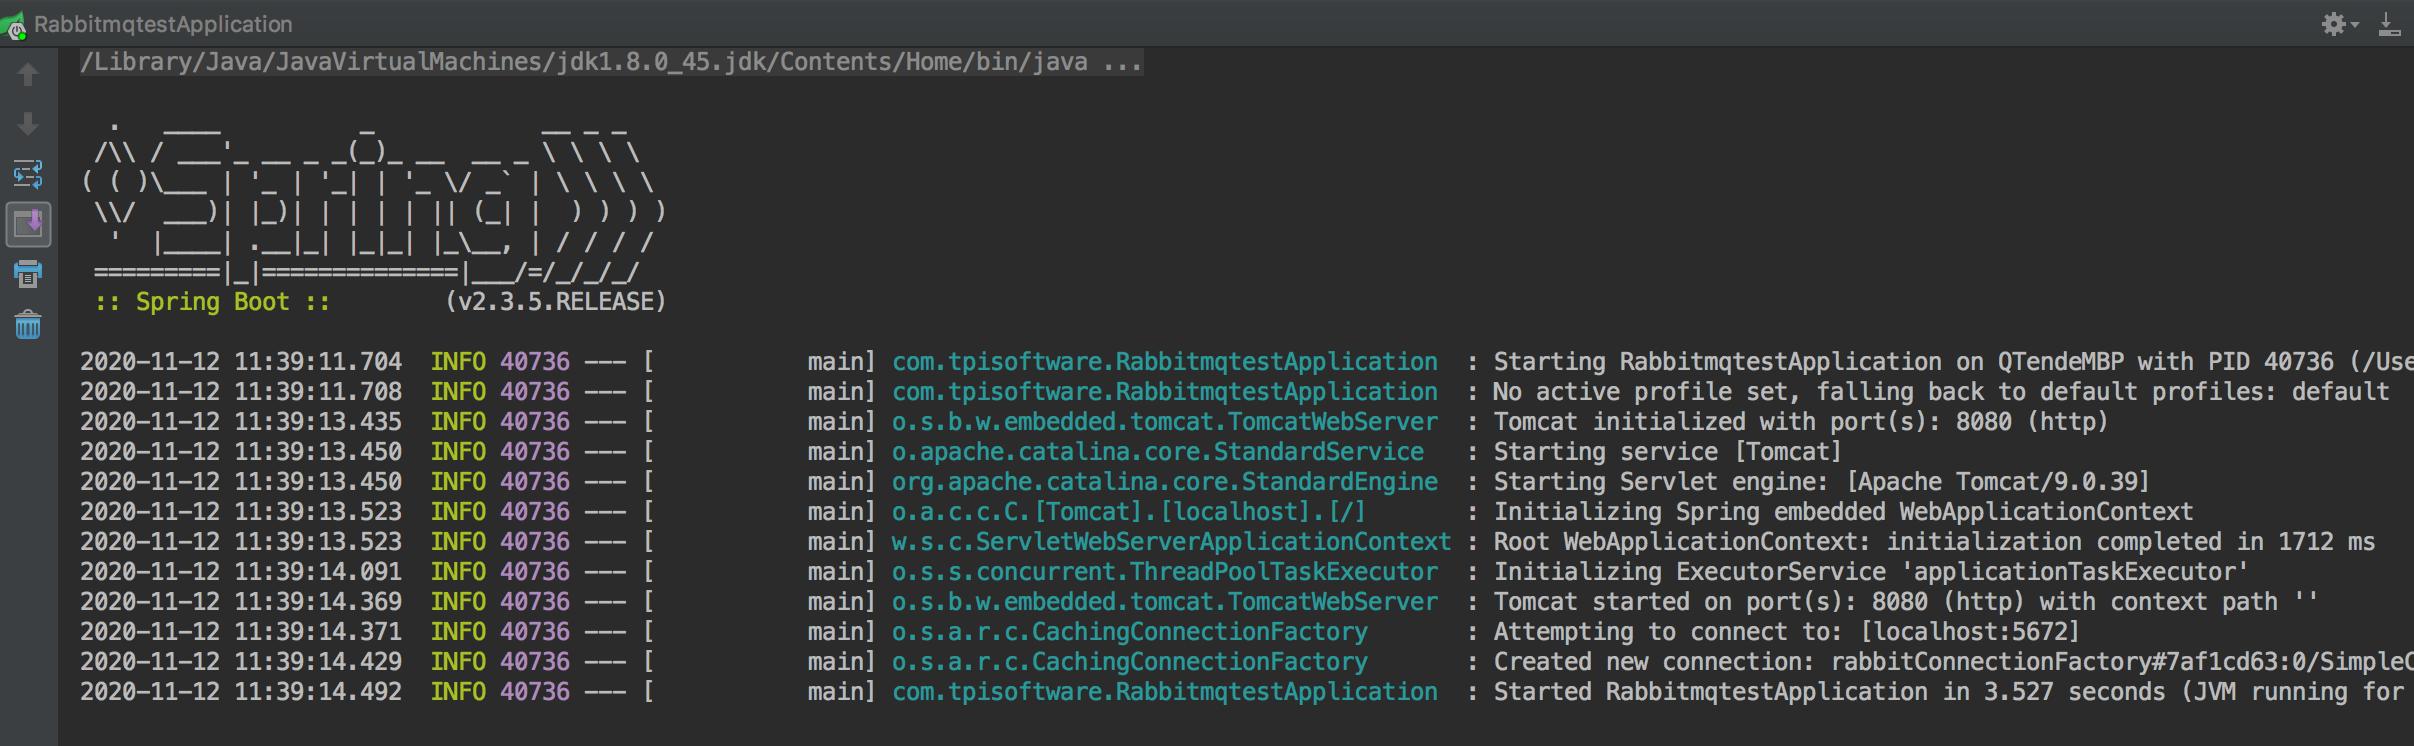Click 'Created new connection: rabbitConnectionFactory' message
Image resolution: width=2414 pixels, height=746 pixels.
pos(1953,662)
